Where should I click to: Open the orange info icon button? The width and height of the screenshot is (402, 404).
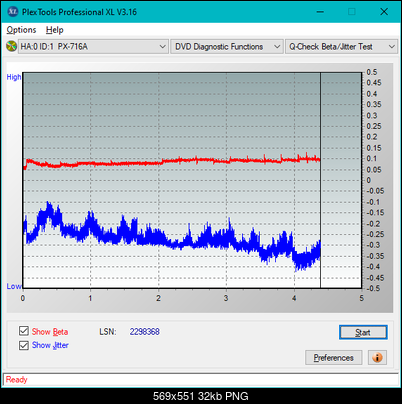[x=377, y=358]
